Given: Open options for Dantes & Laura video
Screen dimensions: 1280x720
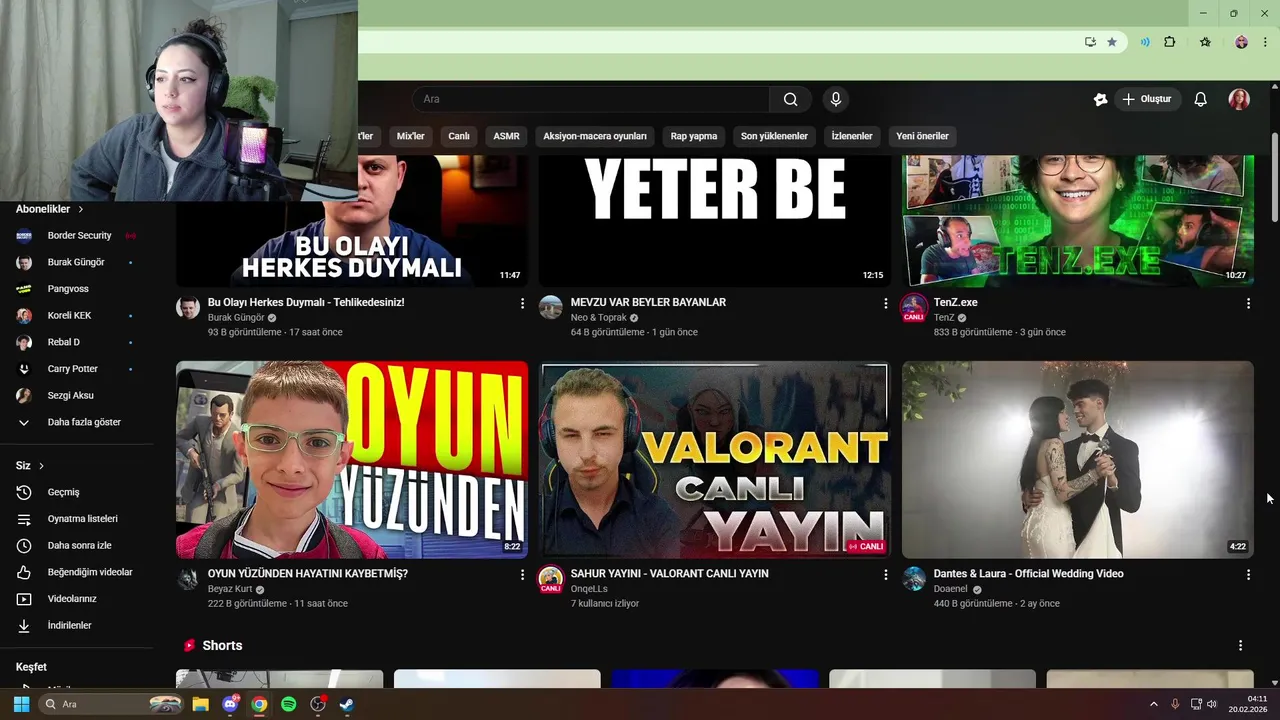Looking at the screenshot, I should pyautogui.click(x=1248, y=575).
